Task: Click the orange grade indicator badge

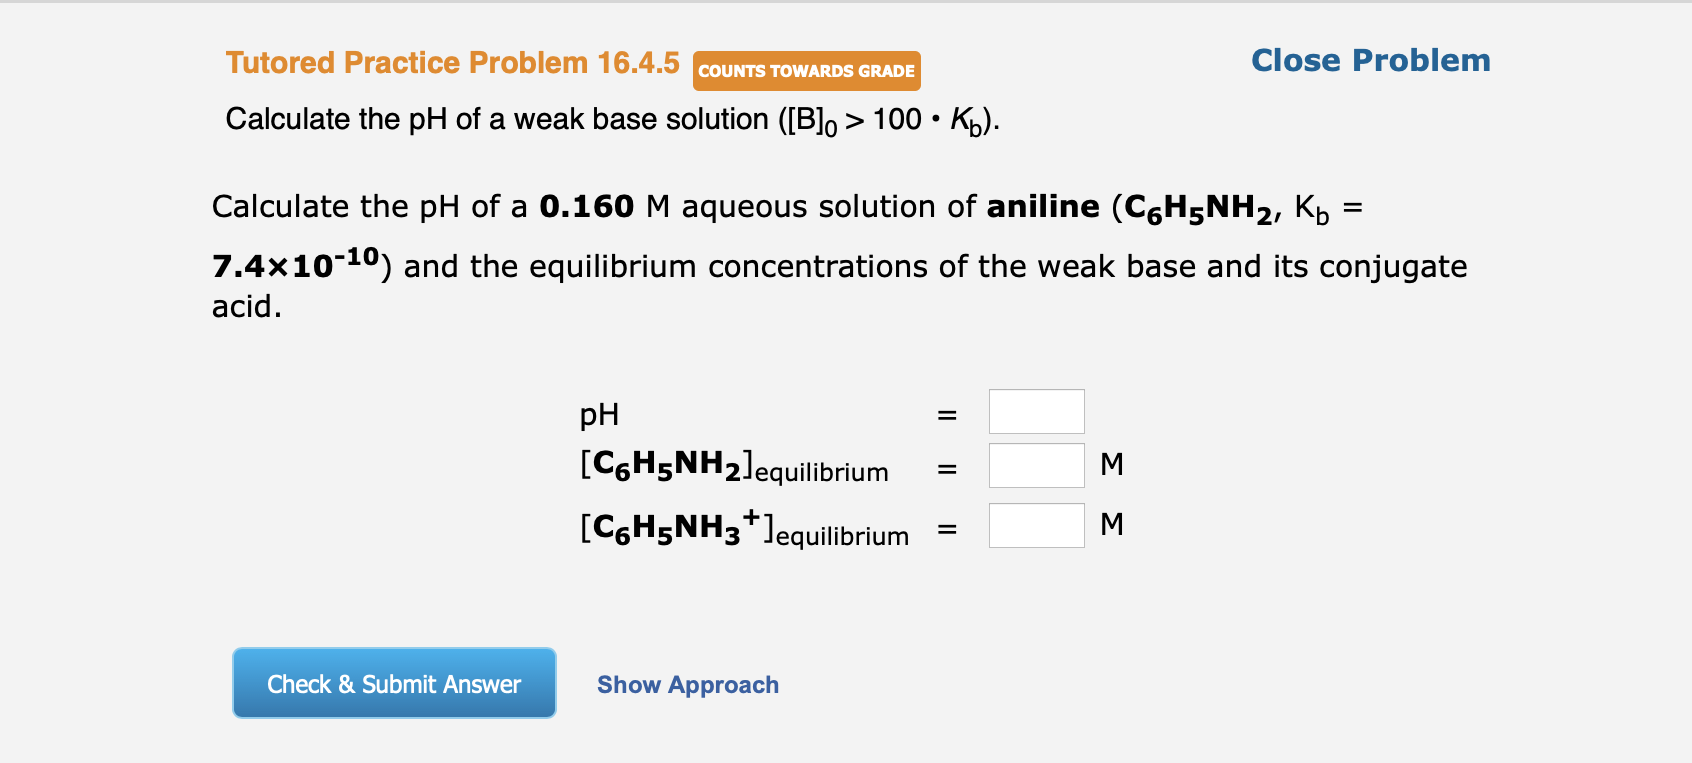Action: [805, 70]
